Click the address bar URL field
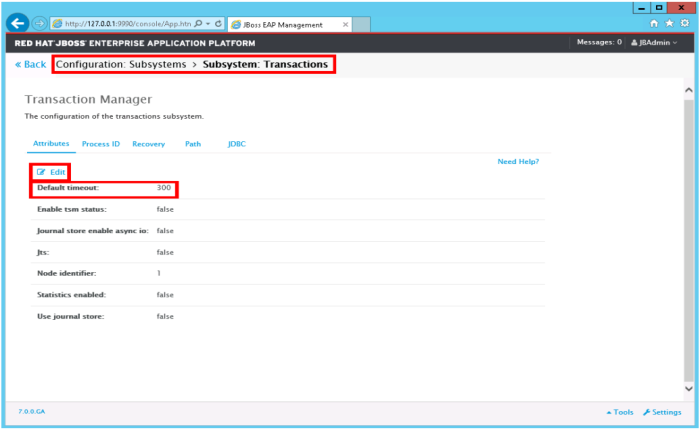The width and height of the screenshot is (700, 430). [x=128, y=24]
